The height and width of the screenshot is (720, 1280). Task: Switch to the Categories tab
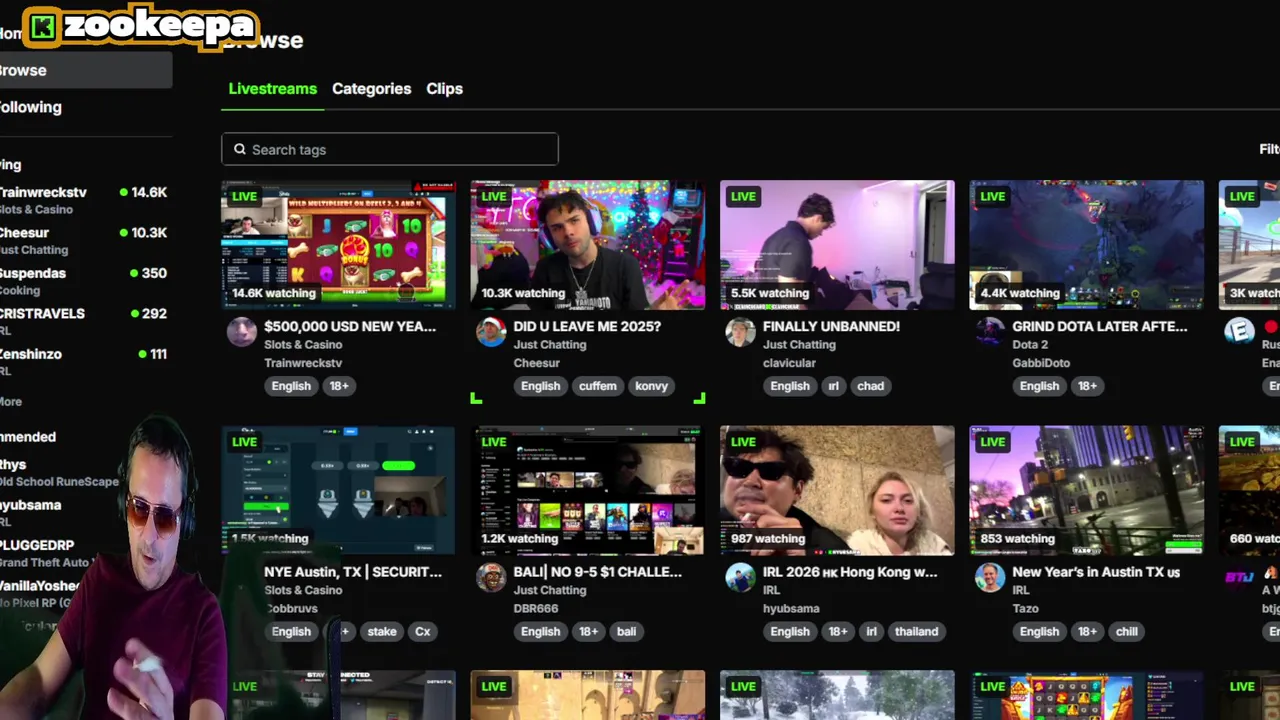pyautogui.click(x=371, y=88)
